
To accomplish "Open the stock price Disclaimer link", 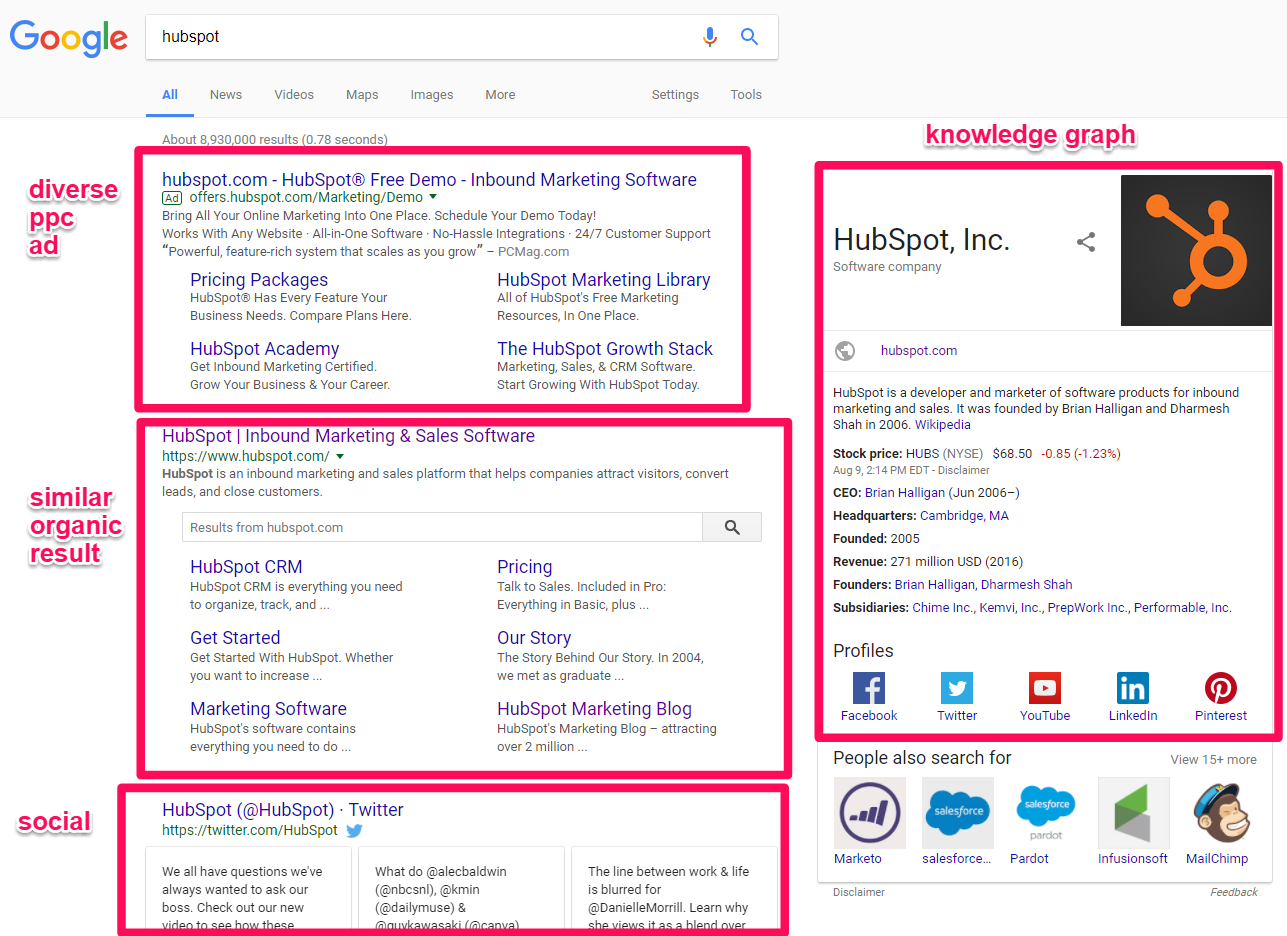I will [964, 470].
